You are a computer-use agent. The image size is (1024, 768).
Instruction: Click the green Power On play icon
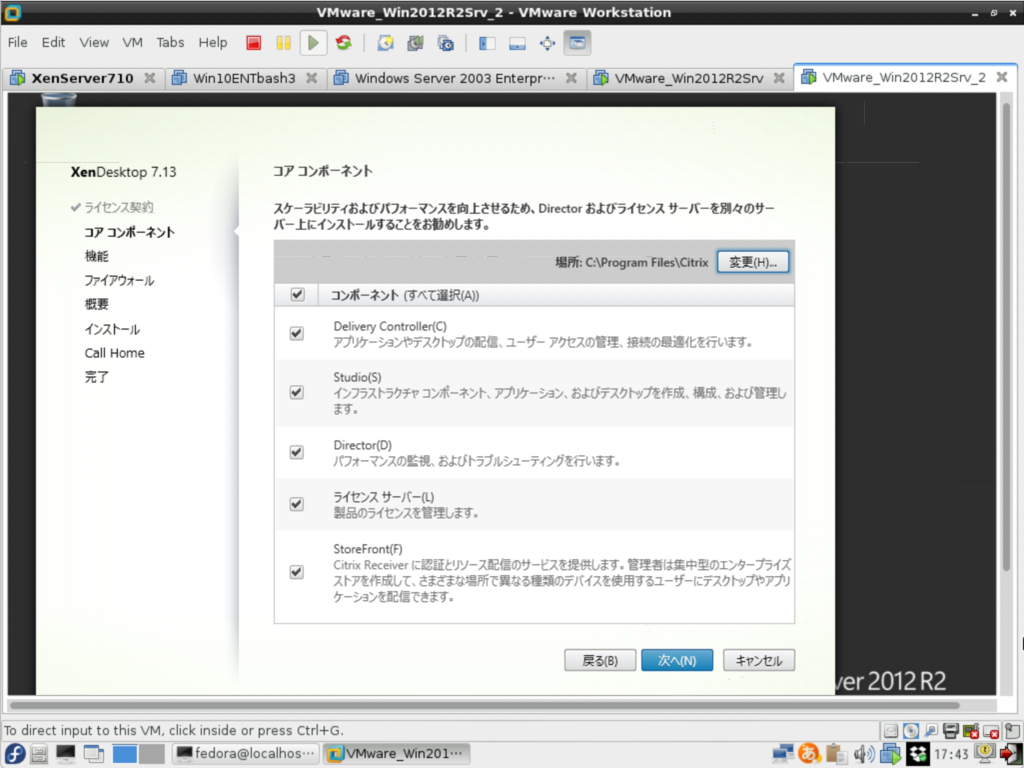click(x=313, y=43)
